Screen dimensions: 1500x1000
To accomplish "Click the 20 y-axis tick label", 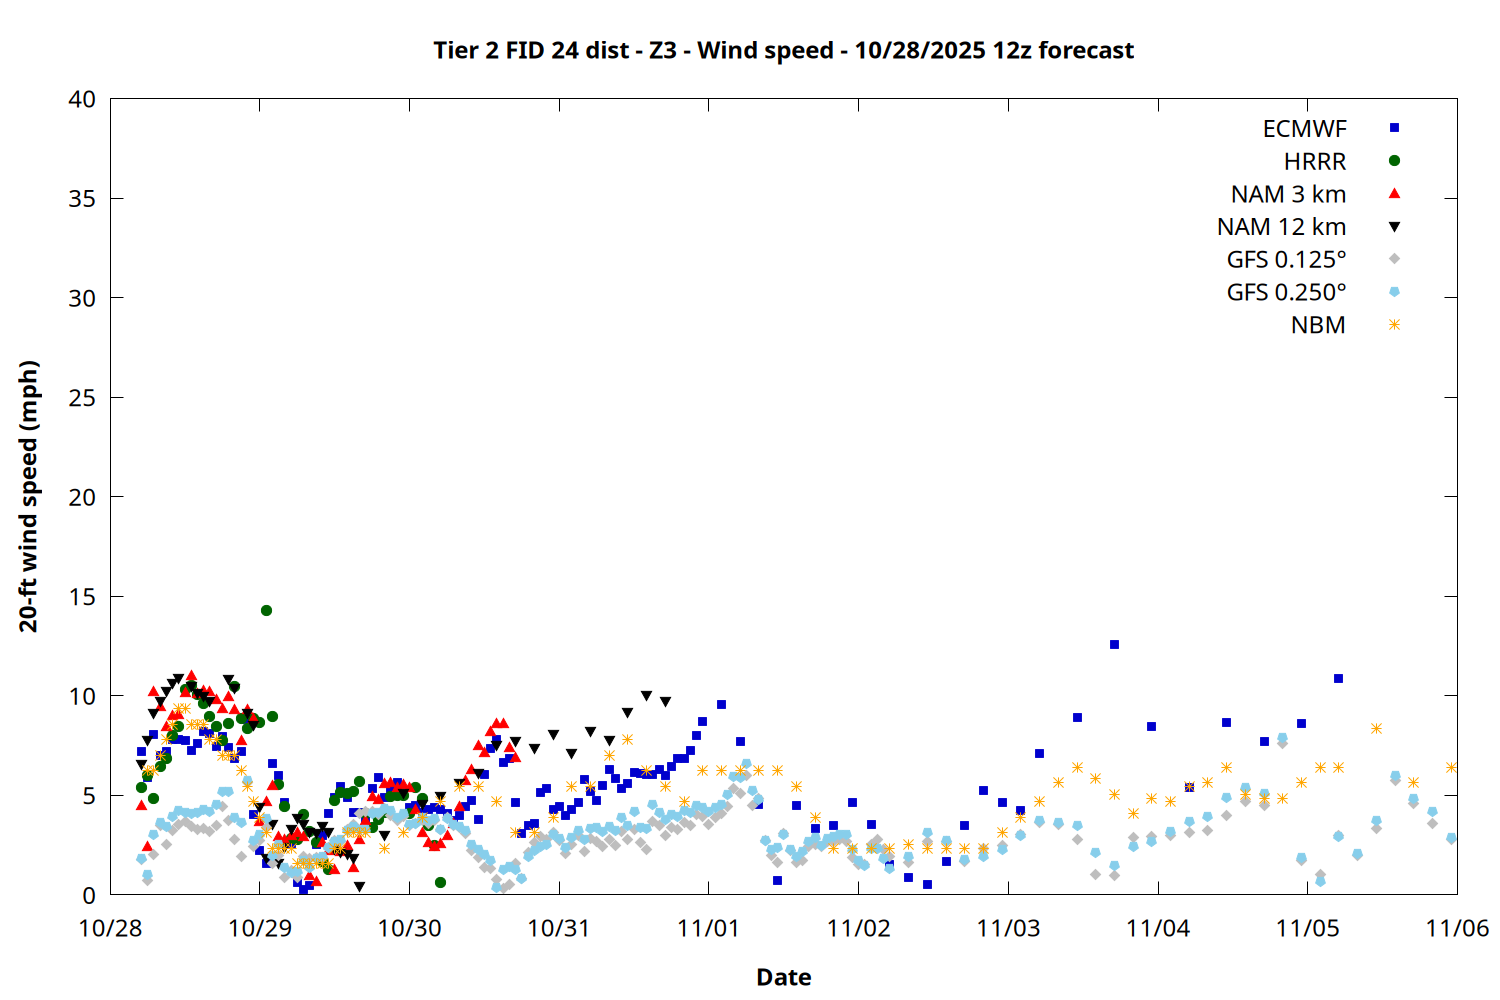I will [x=82, y=497].
